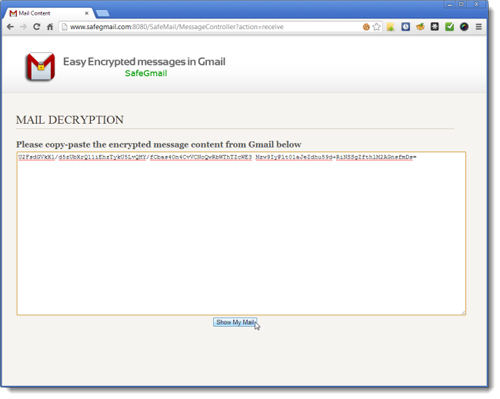Click the copy-paste encrypted message instruction text
500x399 pixels.
159,144
